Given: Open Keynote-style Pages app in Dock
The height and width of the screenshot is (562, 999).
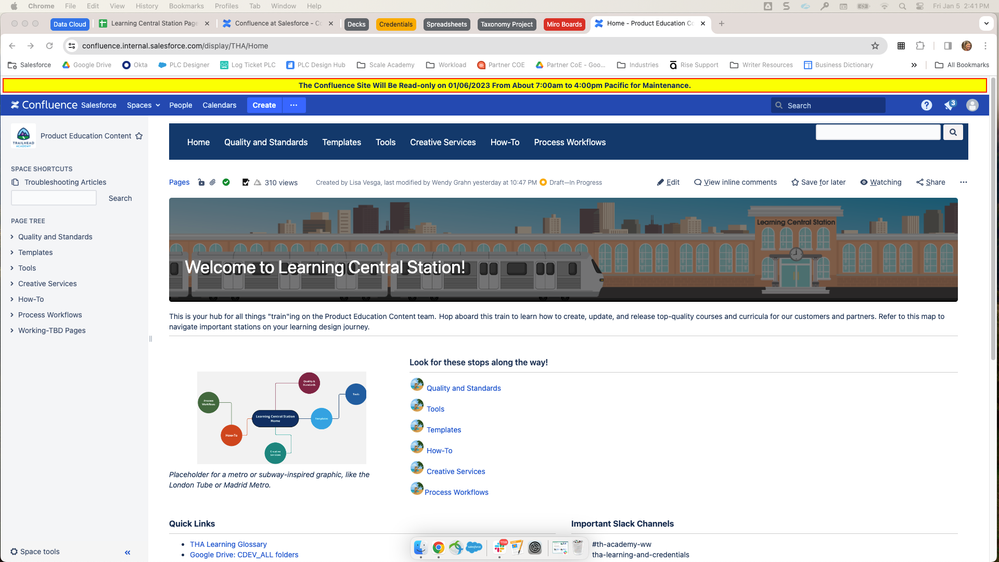Looking at the screenshot, I should [x=516, y=547].
